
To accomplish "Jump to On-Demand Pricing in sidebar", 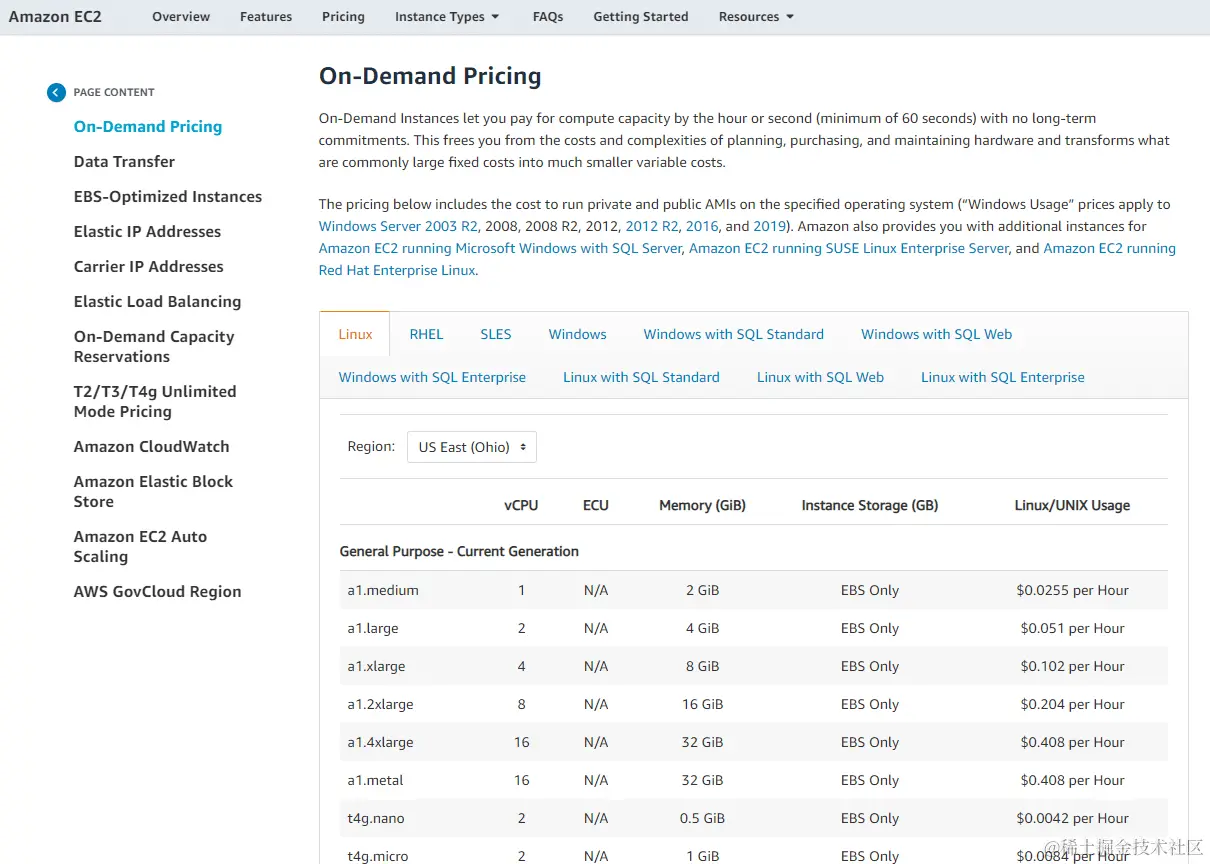I will pos(148,127).
